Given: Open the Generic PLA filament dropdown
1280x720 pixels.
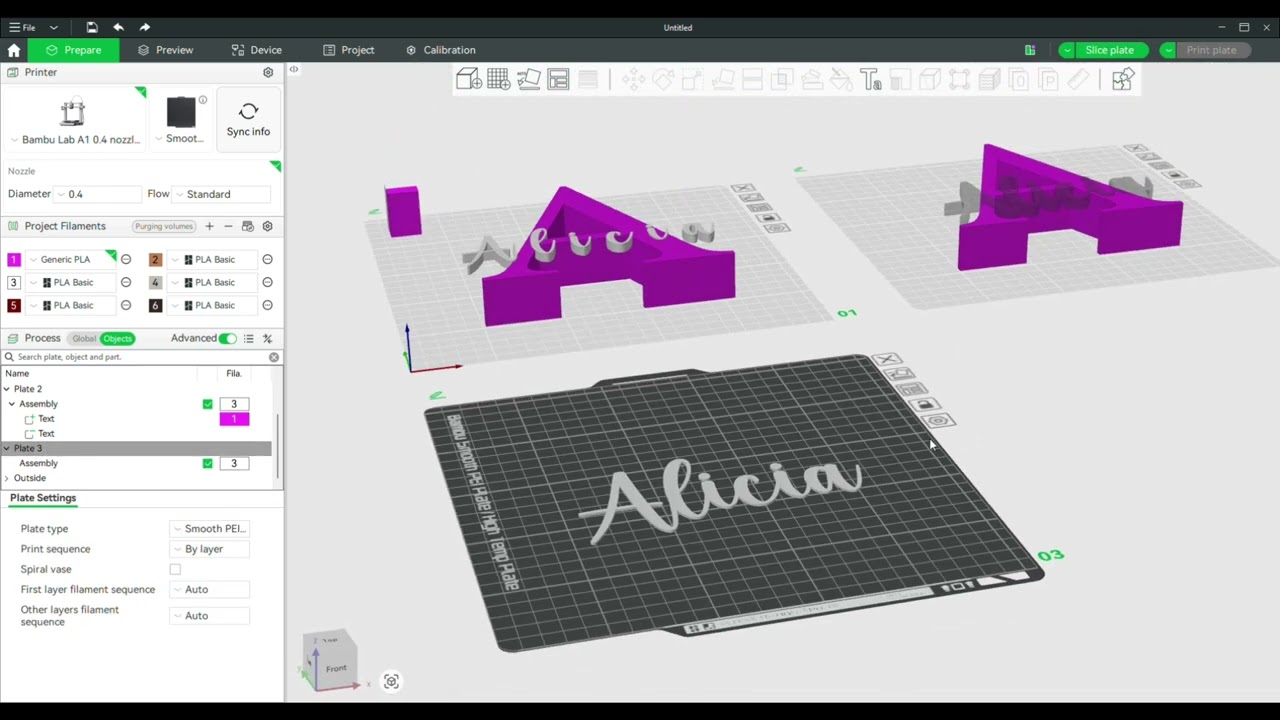Looking at the screenshot, I should coord(72,259).
